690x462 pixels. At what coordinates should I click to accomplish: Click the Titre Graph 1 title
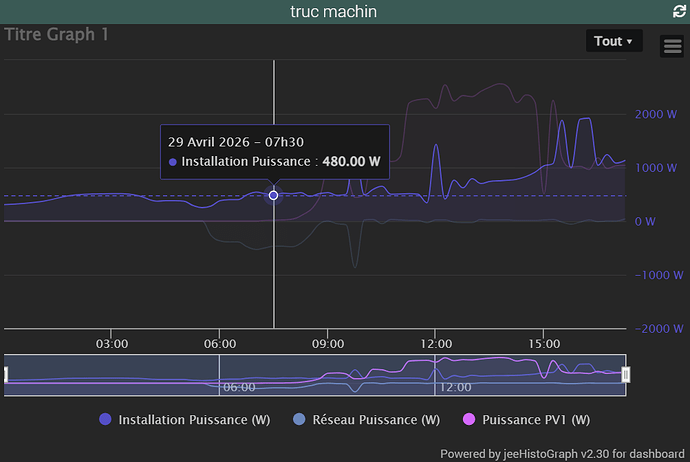[56, 34]
